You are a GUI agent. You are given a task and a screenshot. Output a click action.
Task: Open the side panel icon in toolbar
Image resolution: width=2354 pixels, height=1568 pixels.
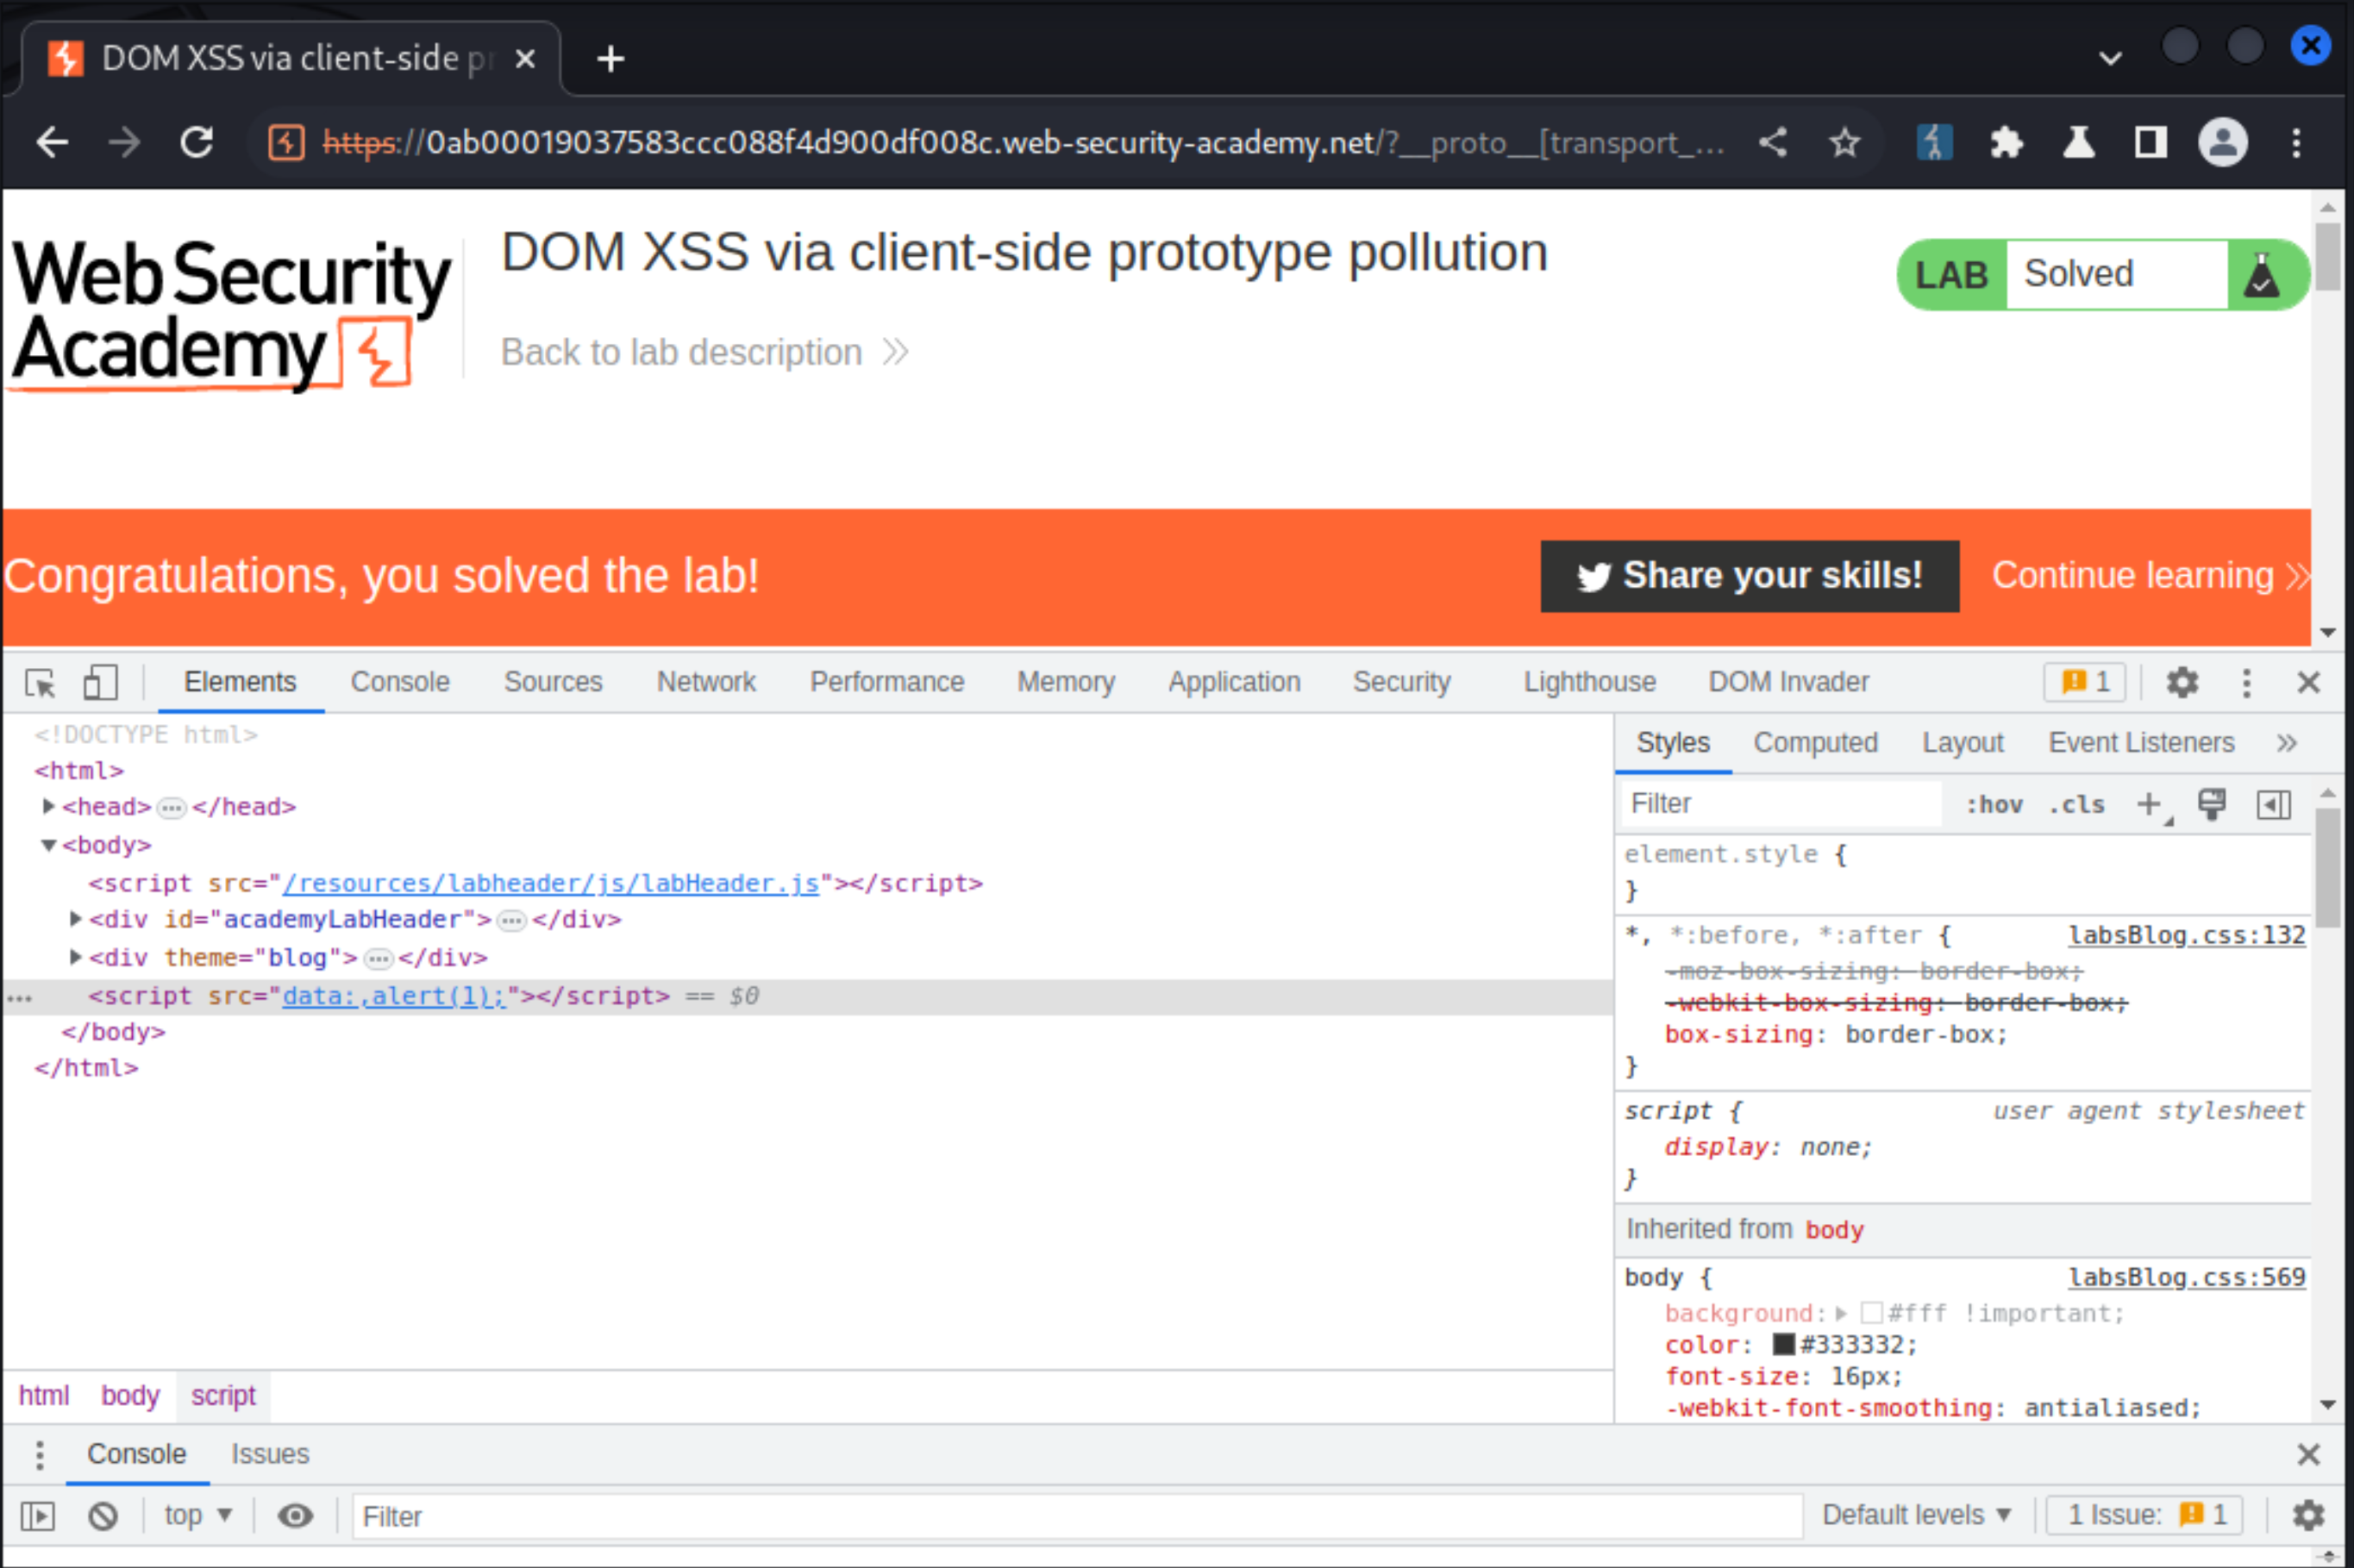2150,143
